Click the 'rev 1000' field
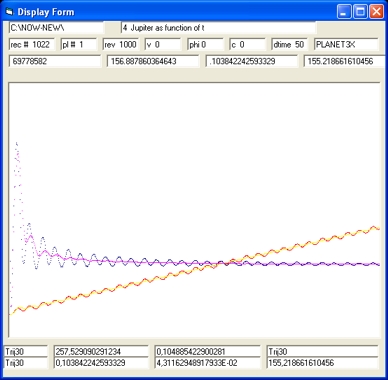Image resolution: width=388 pixels, height=380 pixels. pos(121,44)
